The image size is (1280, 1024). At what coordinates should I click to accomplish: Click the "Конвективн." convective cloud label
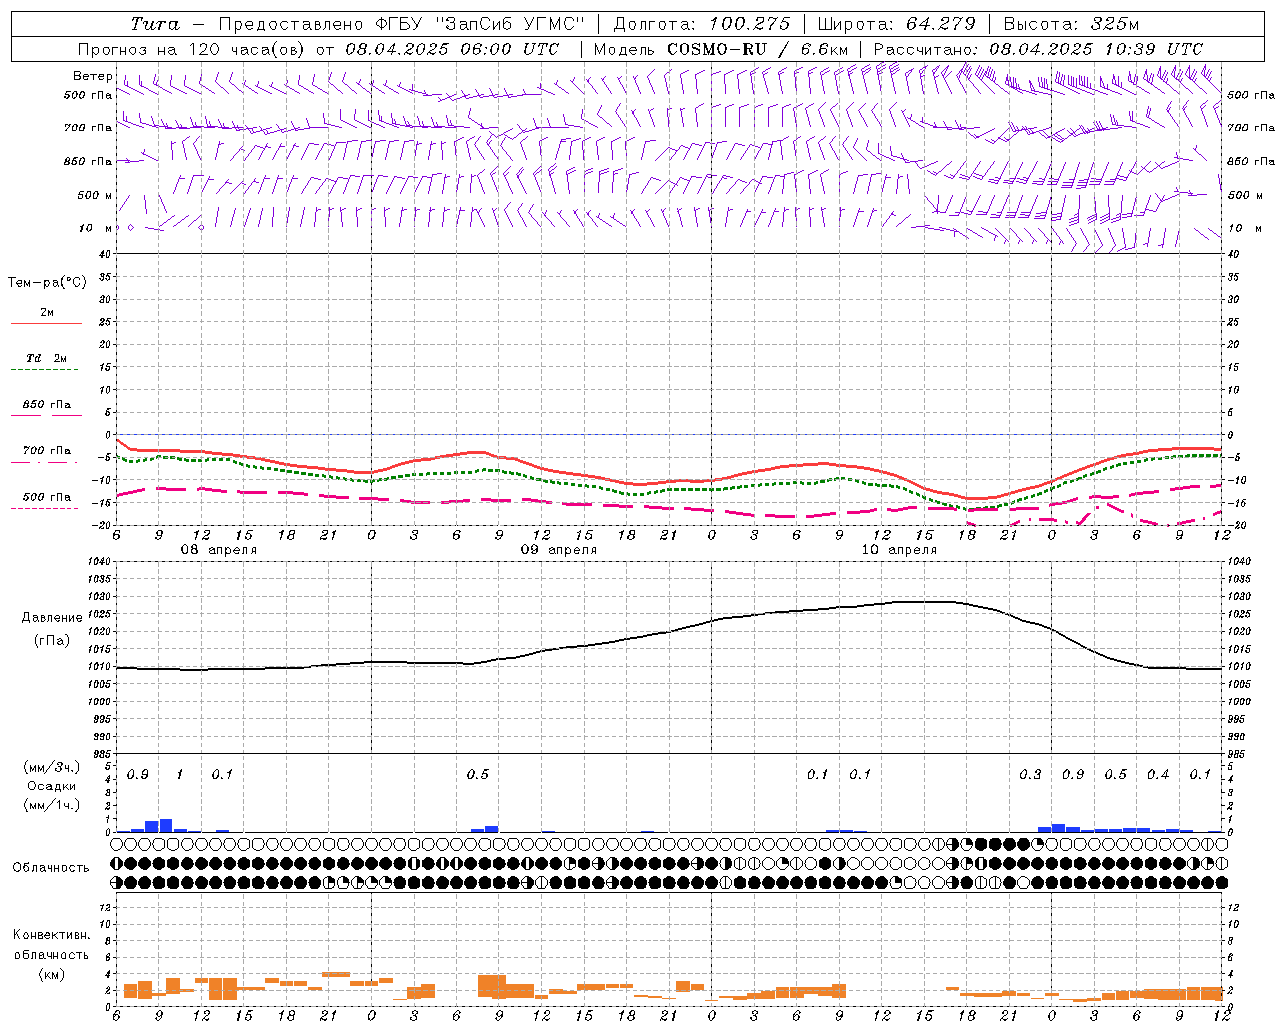tap(51, 935)
